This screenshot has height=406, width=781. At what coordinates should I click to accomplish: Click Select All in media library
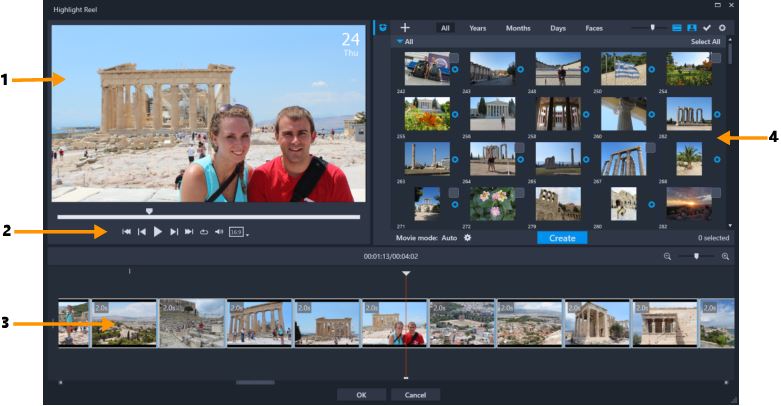coord(704,42)
